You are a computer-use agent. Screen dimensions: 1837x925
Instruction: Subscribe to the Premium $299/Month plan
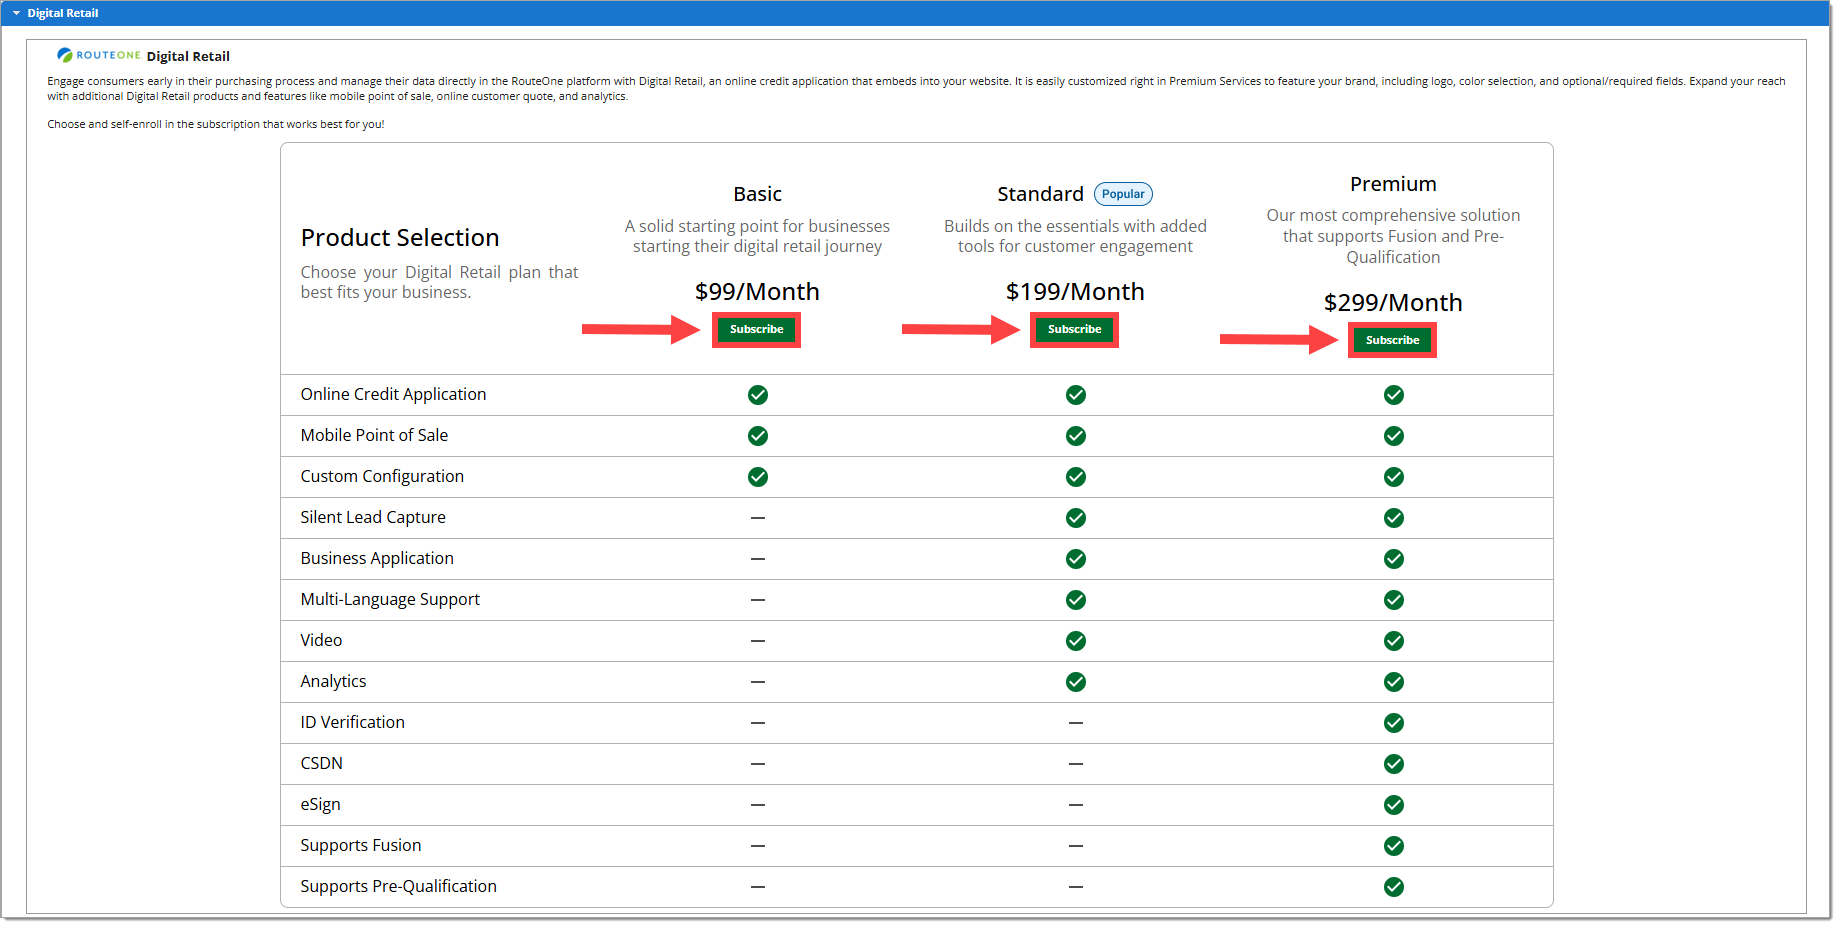coord(1392,340)
